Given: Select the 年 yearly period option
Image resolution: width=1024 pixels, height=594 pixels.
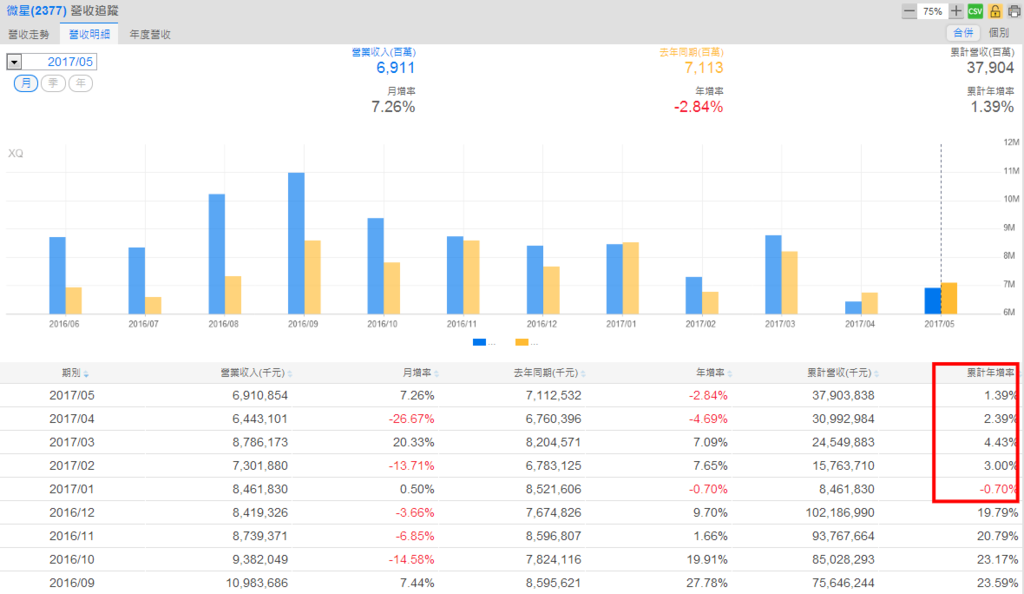Looking at the screenshot, I should (x=81, y=83).
